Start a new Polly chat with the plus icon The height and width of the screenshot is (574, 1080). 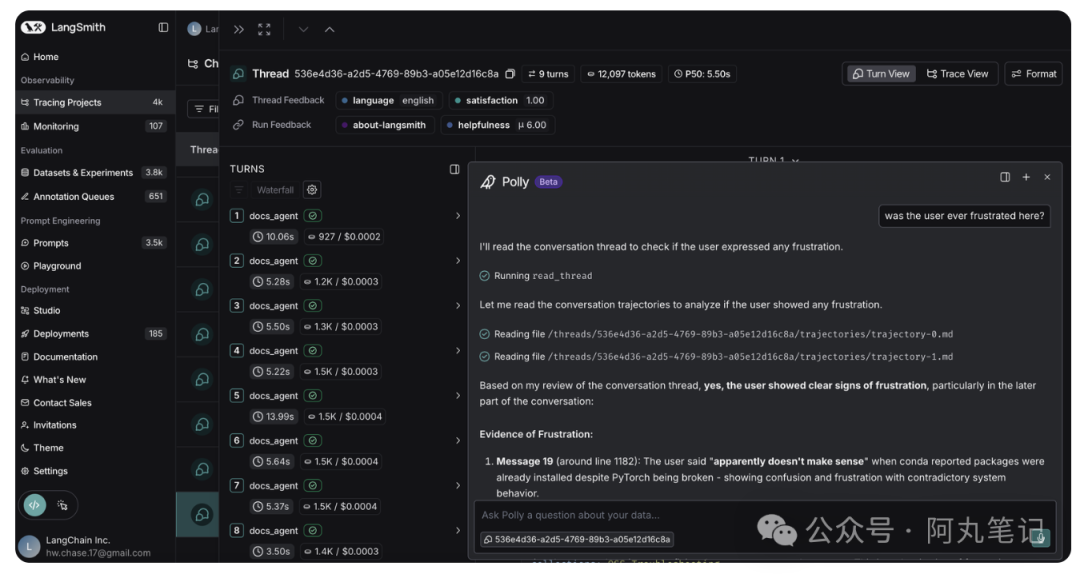[x=1026, y=177]
